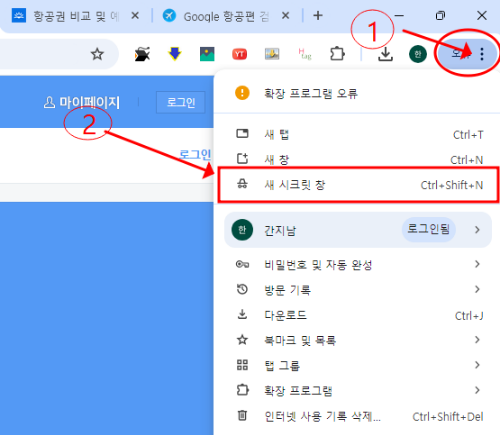Click the 로그인됨 status chip
The height and width of the screenshot is (435, 500).
[429, 230]
